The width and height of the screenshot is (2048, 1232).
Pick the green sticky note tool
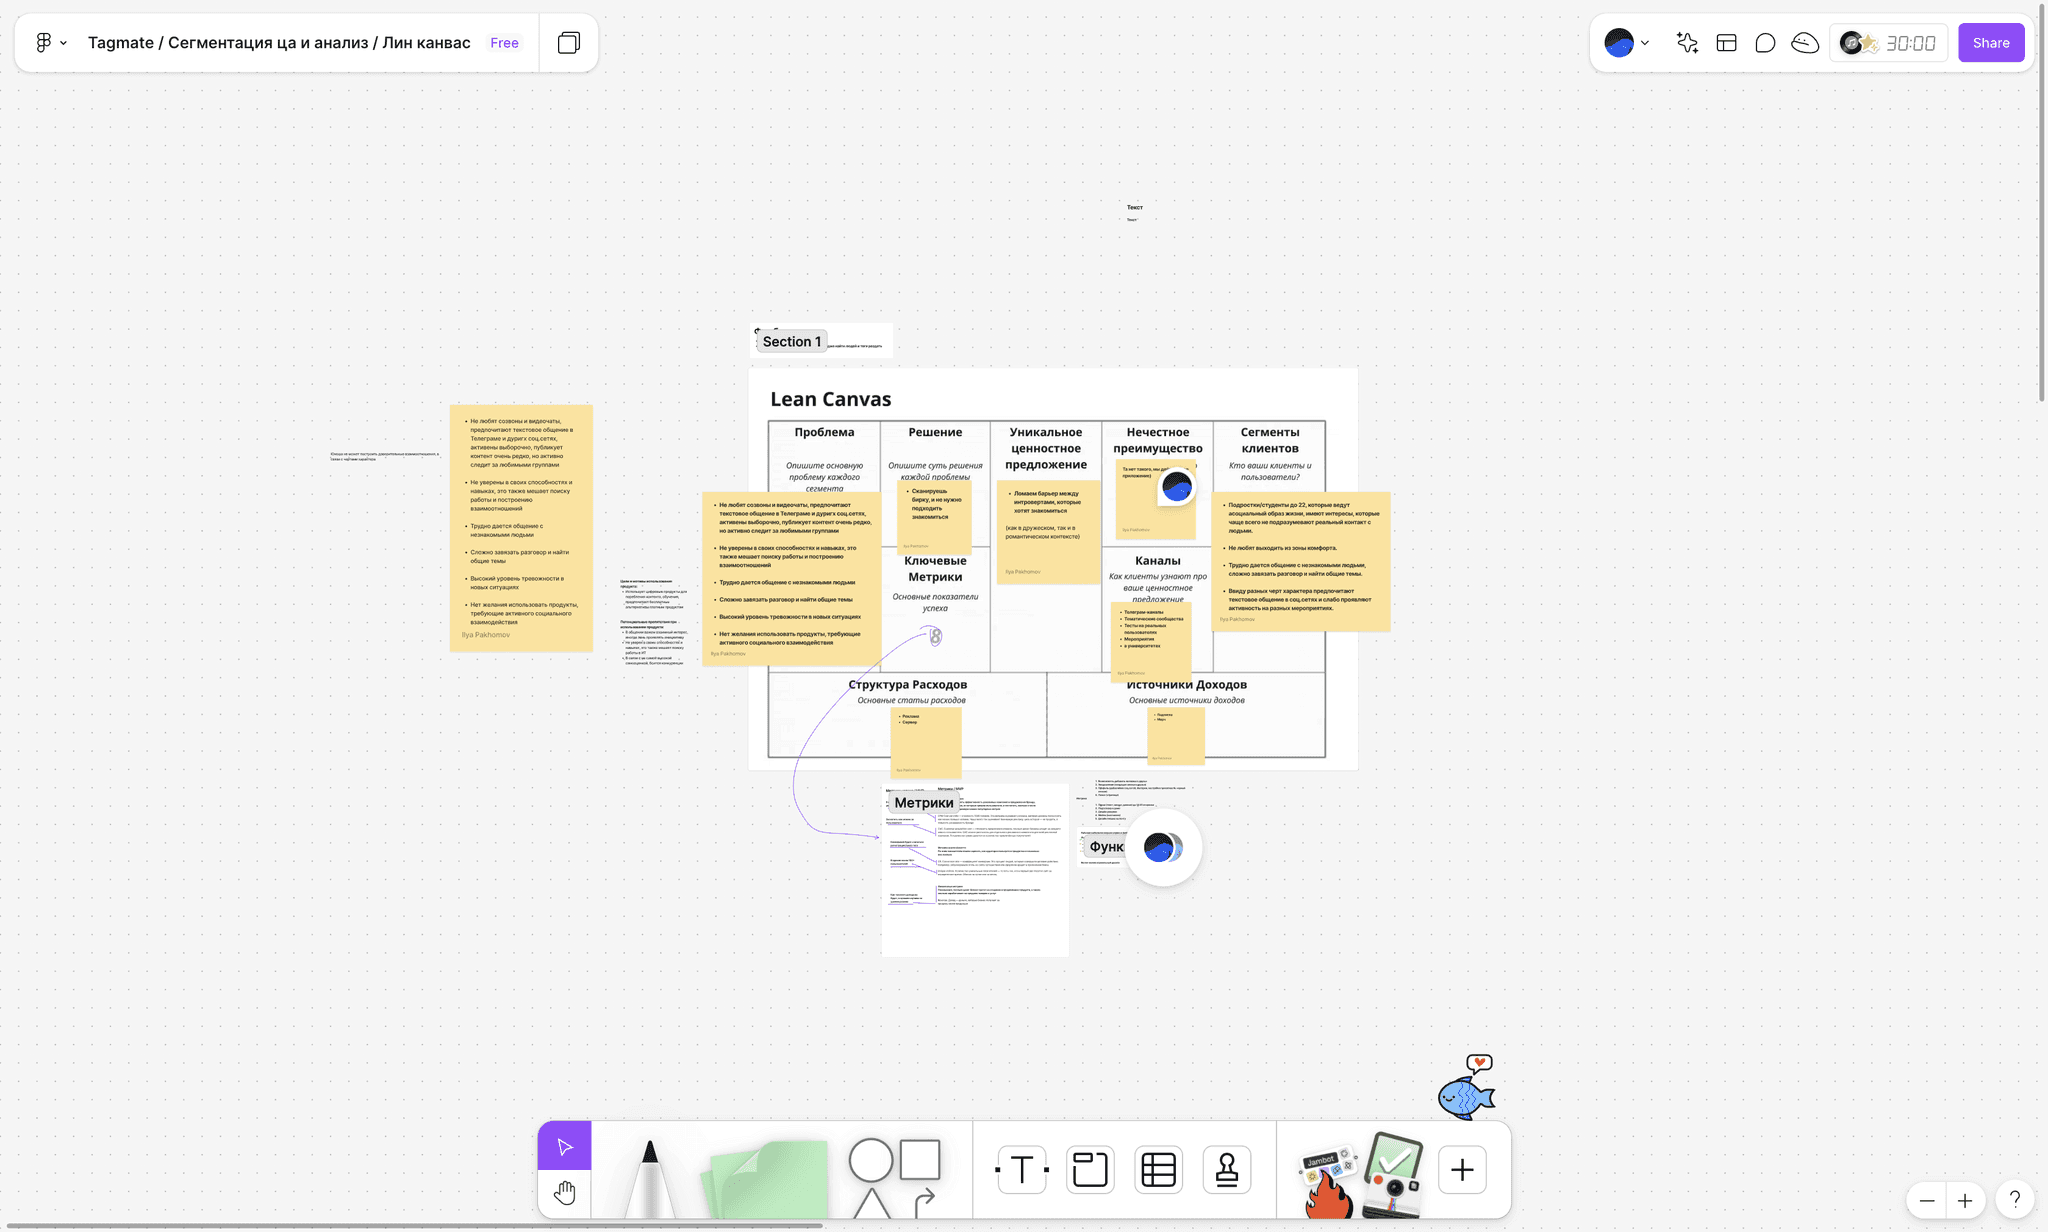click(x=768, y=1178)
